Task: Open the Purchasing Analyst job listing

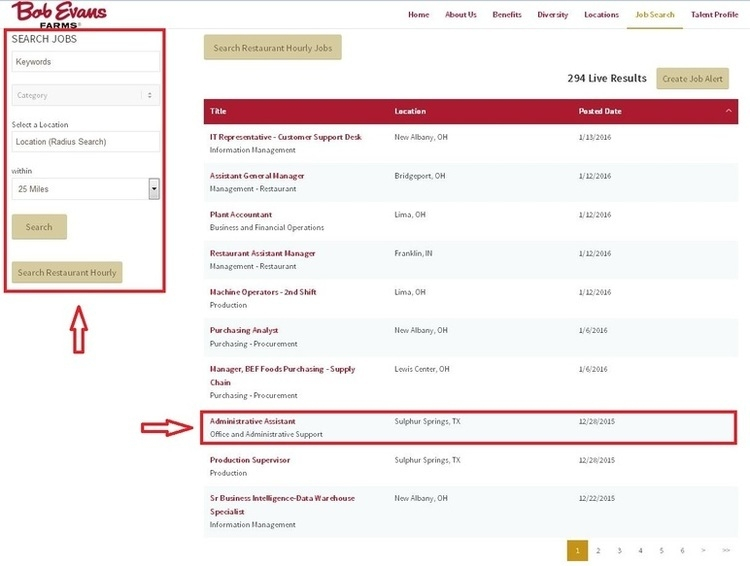Action: tap(244, 330)
